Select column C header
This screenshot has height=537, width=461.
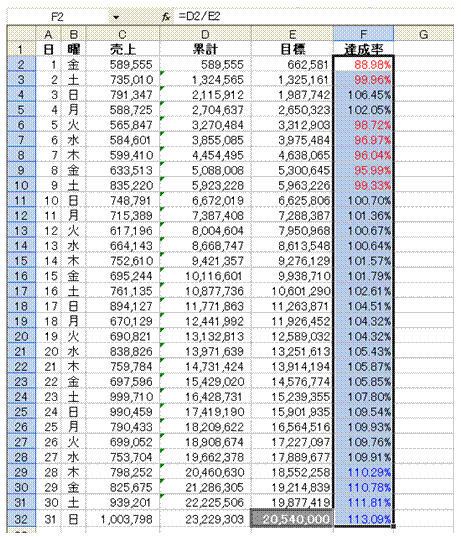click(123, 34)
